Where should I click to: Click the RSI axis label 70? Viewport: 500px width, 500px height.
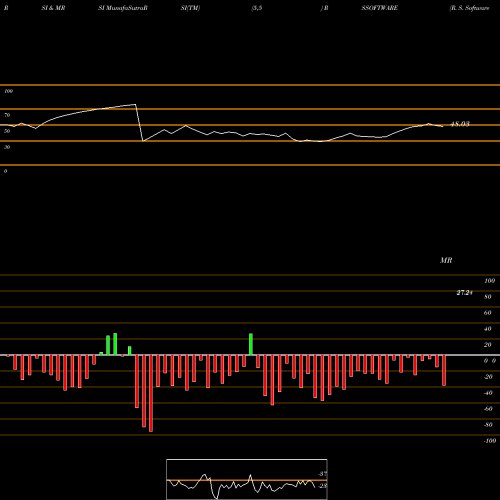coord(7,115)
